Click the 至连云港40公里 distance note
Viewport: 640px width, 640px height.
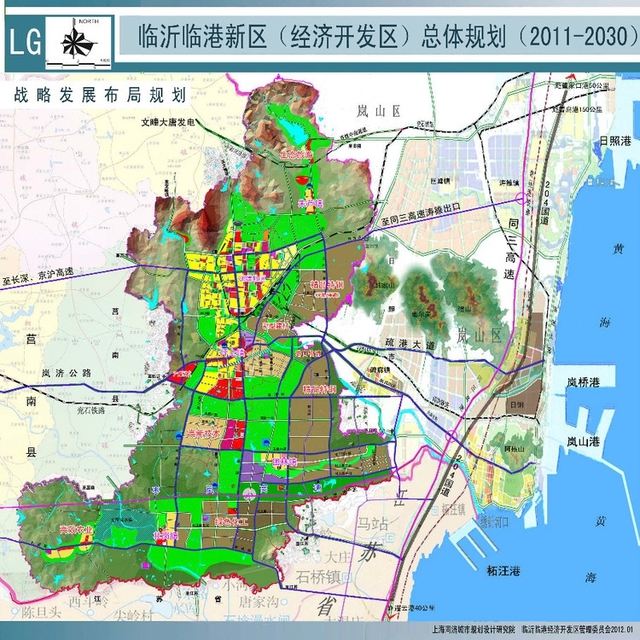410,608
